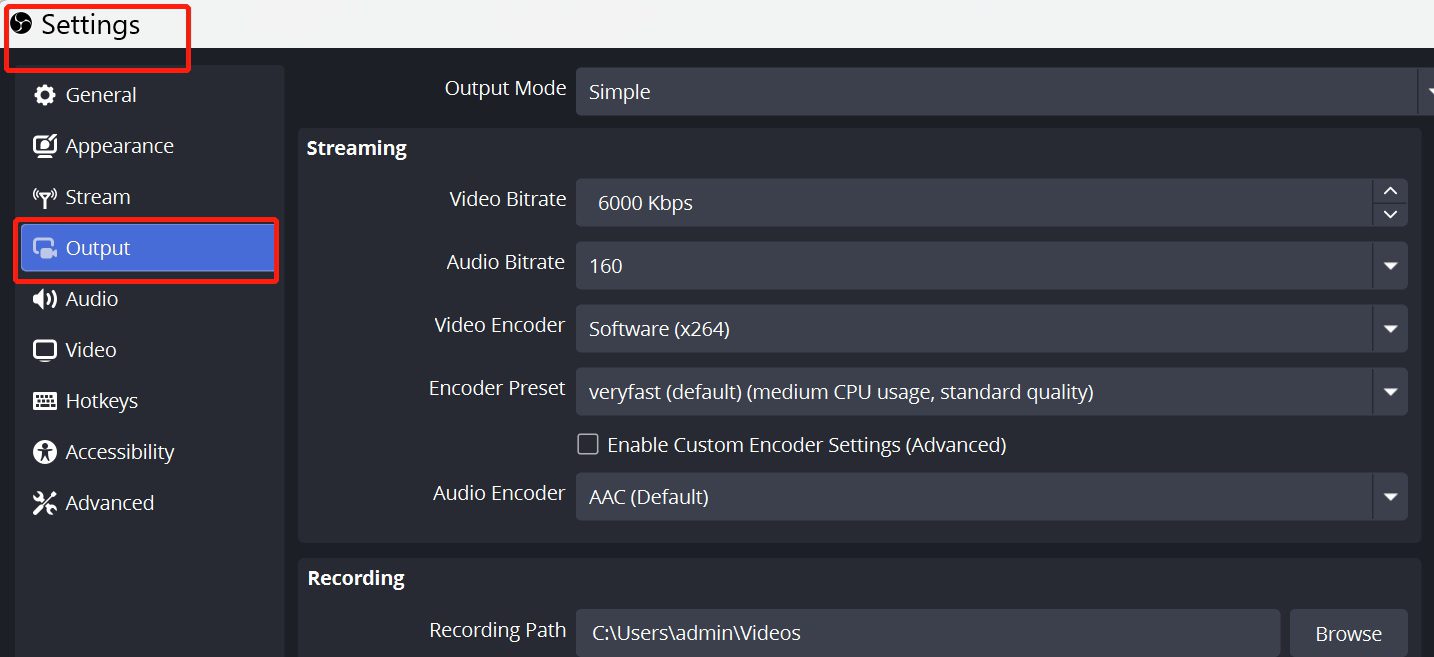Screen dimensions: 1434x657
Task: Increase Video Bitrate with up arrow
Action: click(x=1390, y=191)
